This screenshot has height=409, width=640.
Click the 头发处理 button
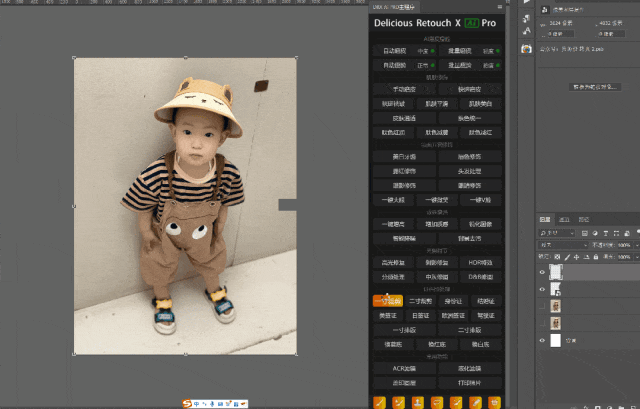point(470,171)
